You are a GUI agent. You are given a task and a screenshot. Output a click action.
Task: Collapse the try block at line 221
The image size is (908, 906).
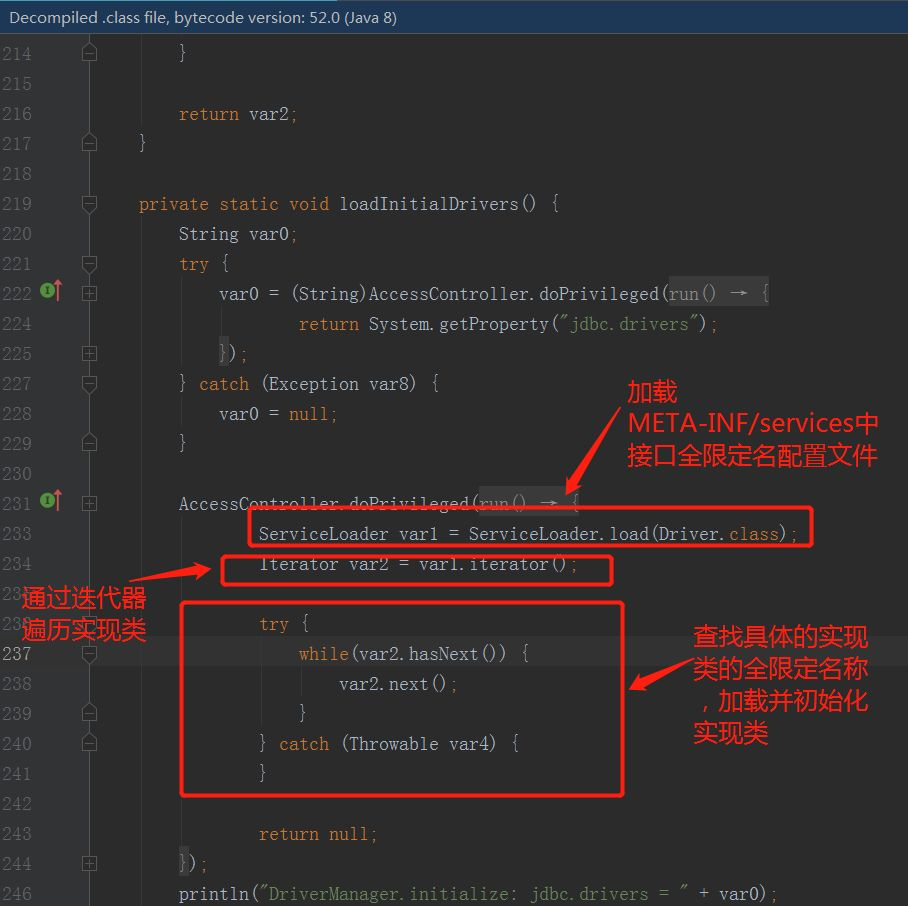click(x=88, y=263)
